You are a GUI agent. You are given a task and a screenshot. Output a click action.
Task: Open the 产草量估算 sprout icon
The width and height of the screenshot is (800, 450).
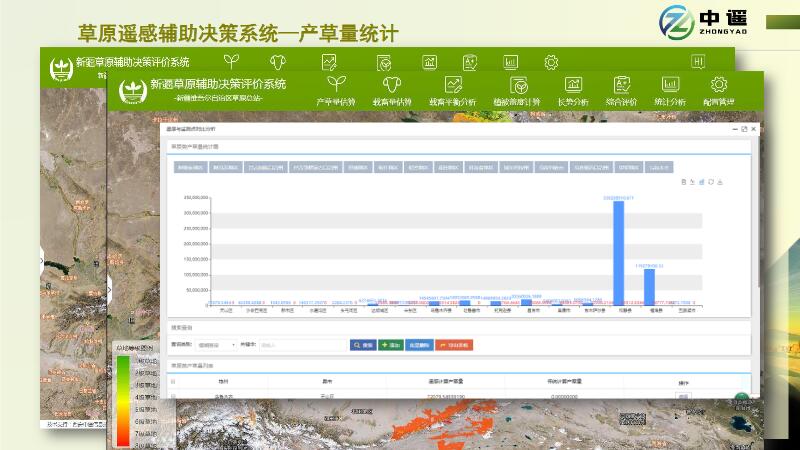click(336, 86)
